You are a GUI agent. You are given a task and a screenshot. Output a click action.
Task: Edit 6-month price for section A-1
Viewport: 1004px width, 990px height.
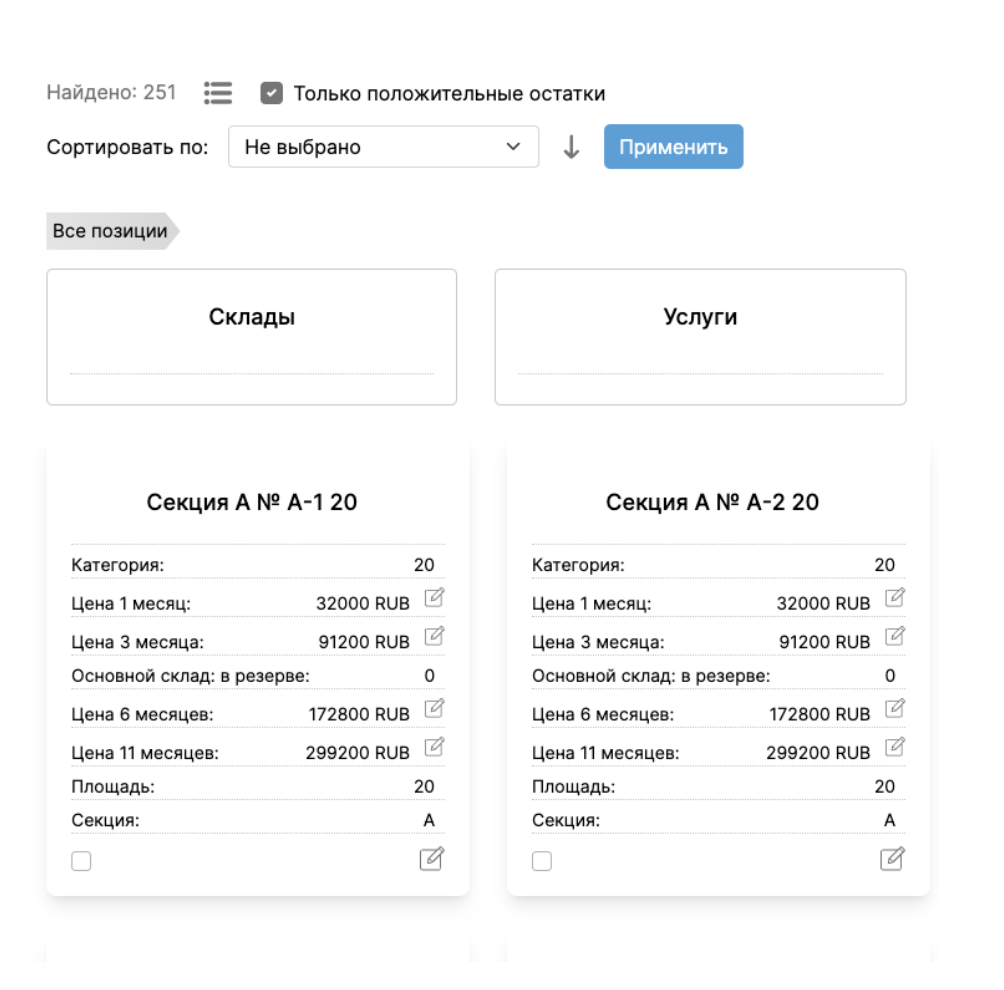[434, 709]
